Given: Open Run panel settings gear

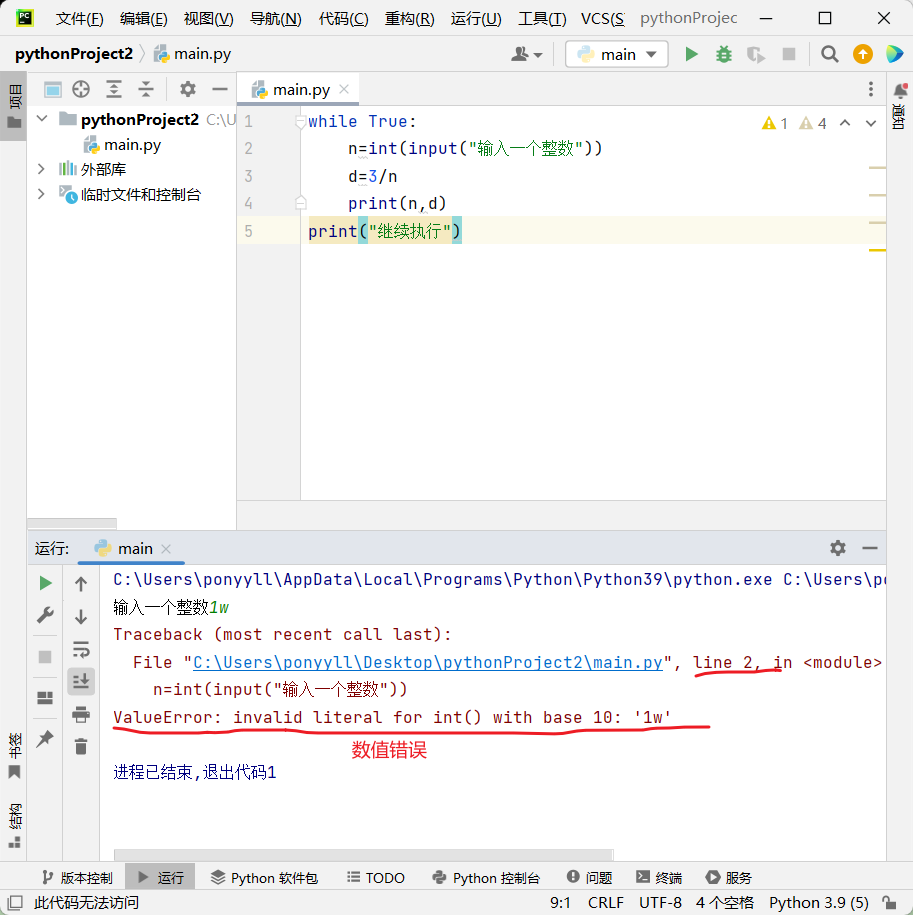Looking at the screenshot, I should [838, 548].
